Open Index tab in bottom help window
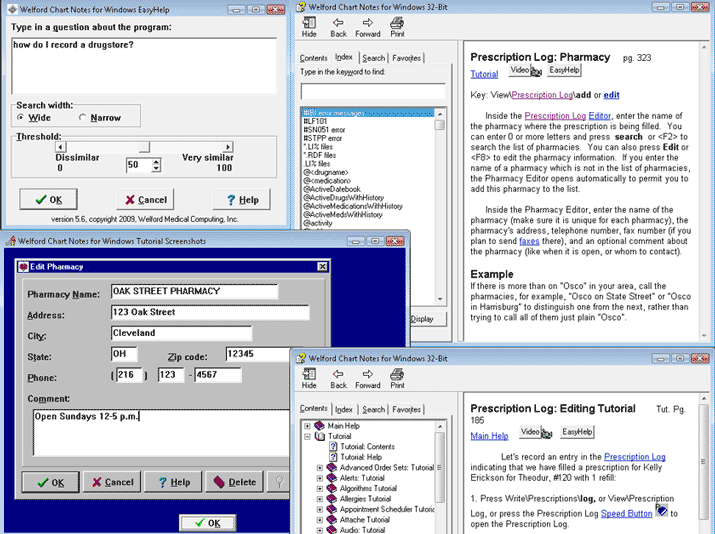The image size is (715, 534). (x=344, y=410)
